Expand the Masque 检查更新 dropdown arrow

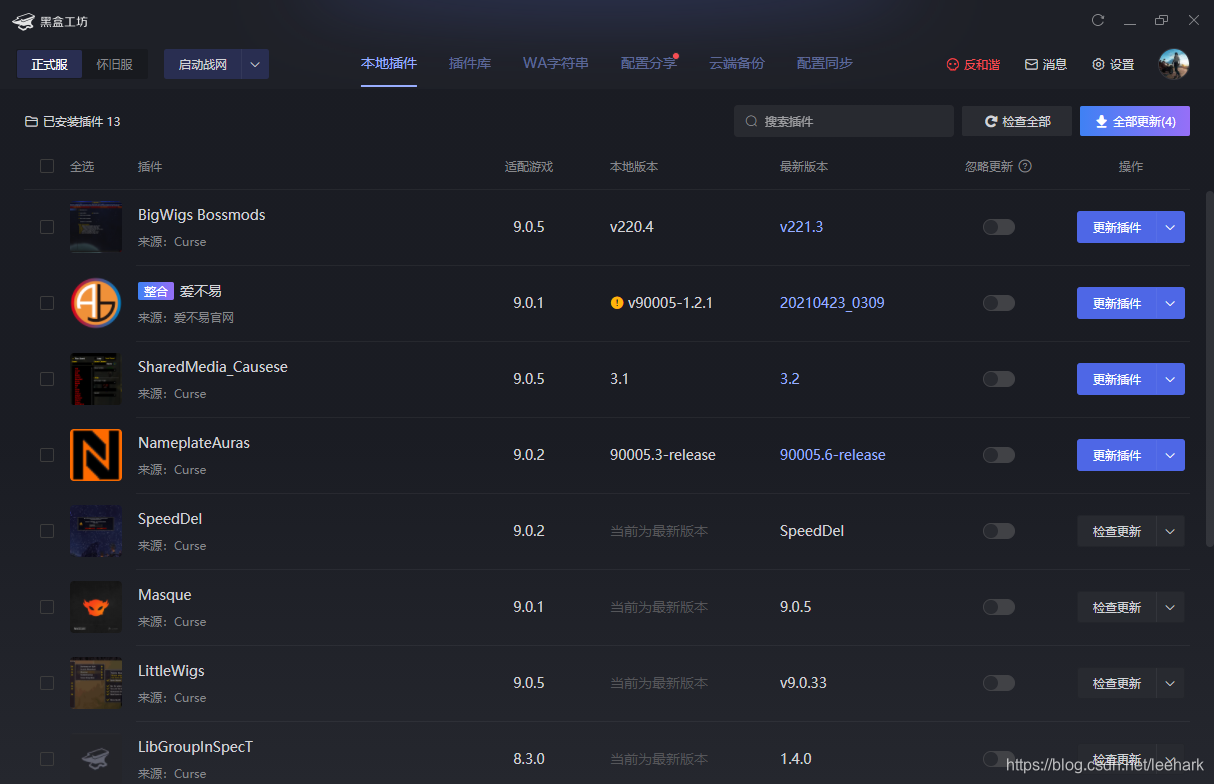click(1171, 607)
